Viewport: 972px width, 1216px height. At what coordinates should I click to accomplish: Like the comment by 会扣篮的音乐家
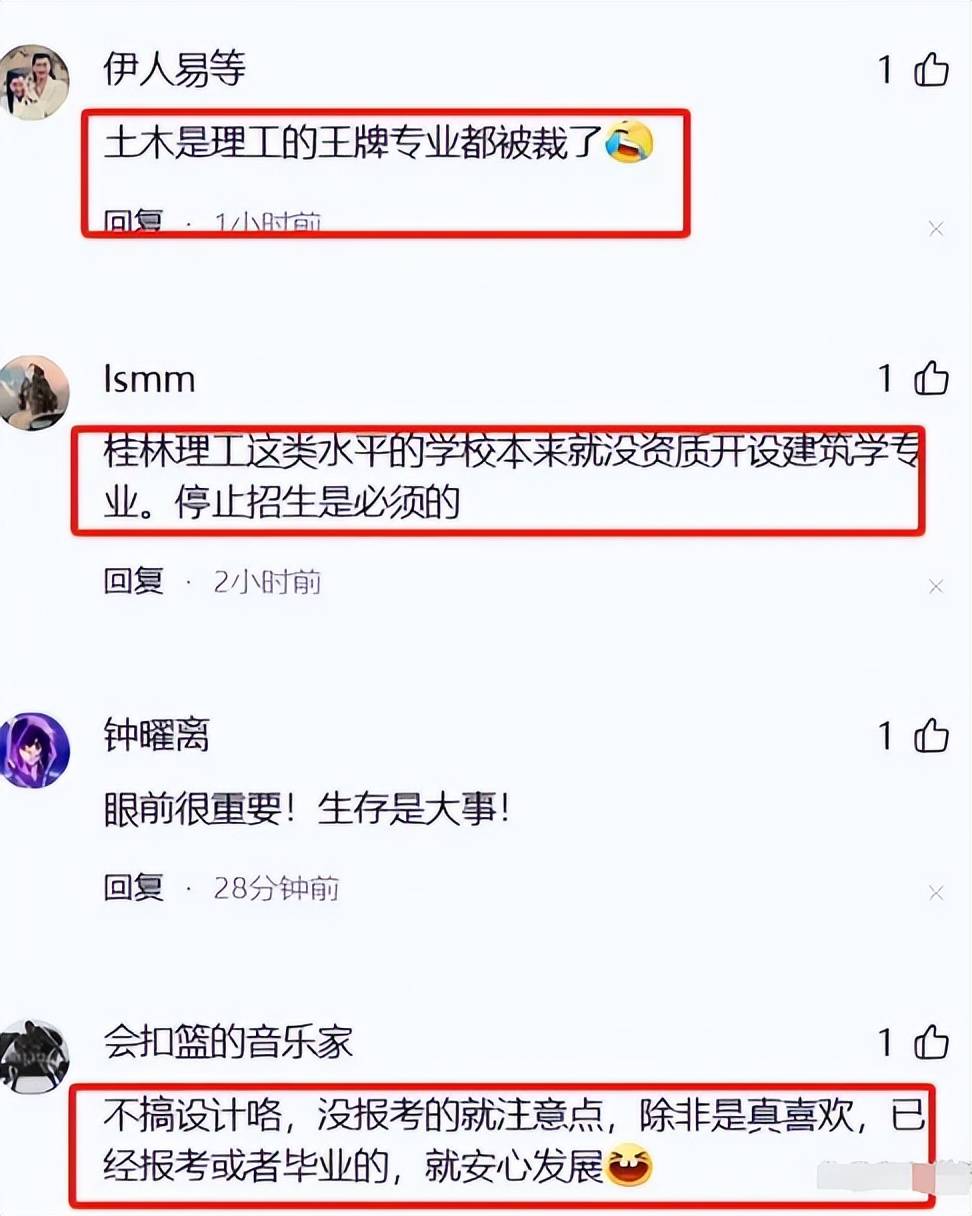coord(931,1042)
